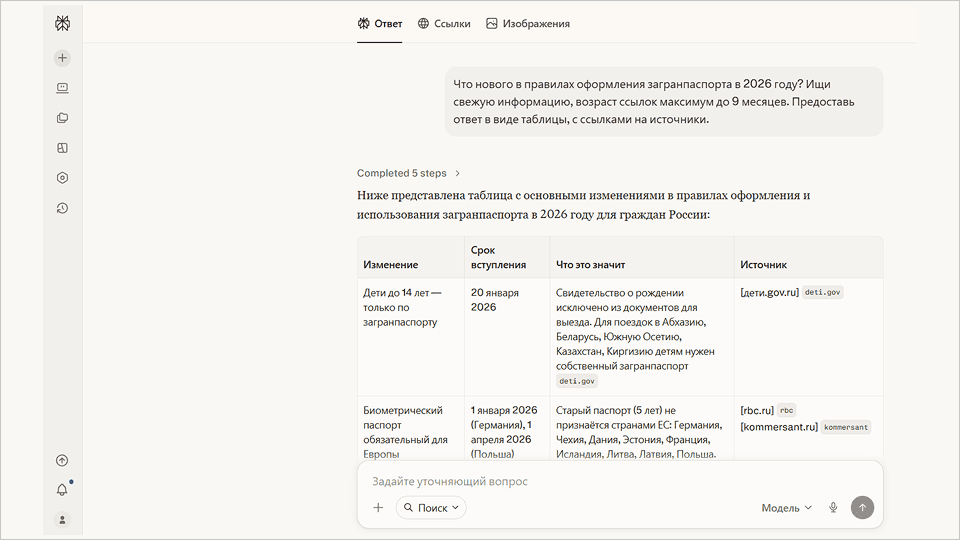The height and width of the screenshot is (540, 960).
Task: Attach a file with the plus icon
Action: click(378, 508)
